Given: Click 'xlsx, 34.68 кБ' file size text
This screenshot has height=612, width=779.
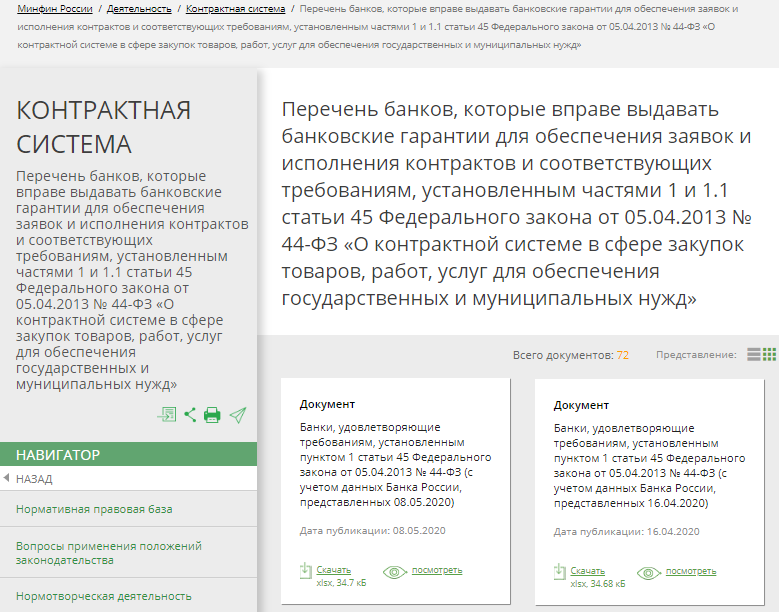Looking at the screenshot, I should pyautogui.click(x=598, y=584).
